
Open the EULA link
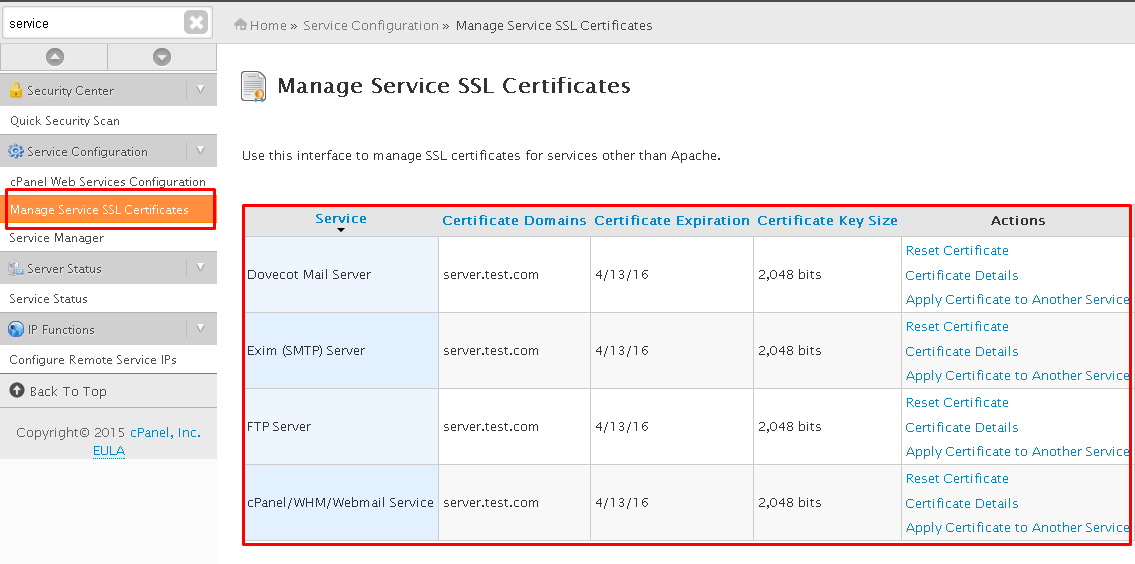pos(109,451)
